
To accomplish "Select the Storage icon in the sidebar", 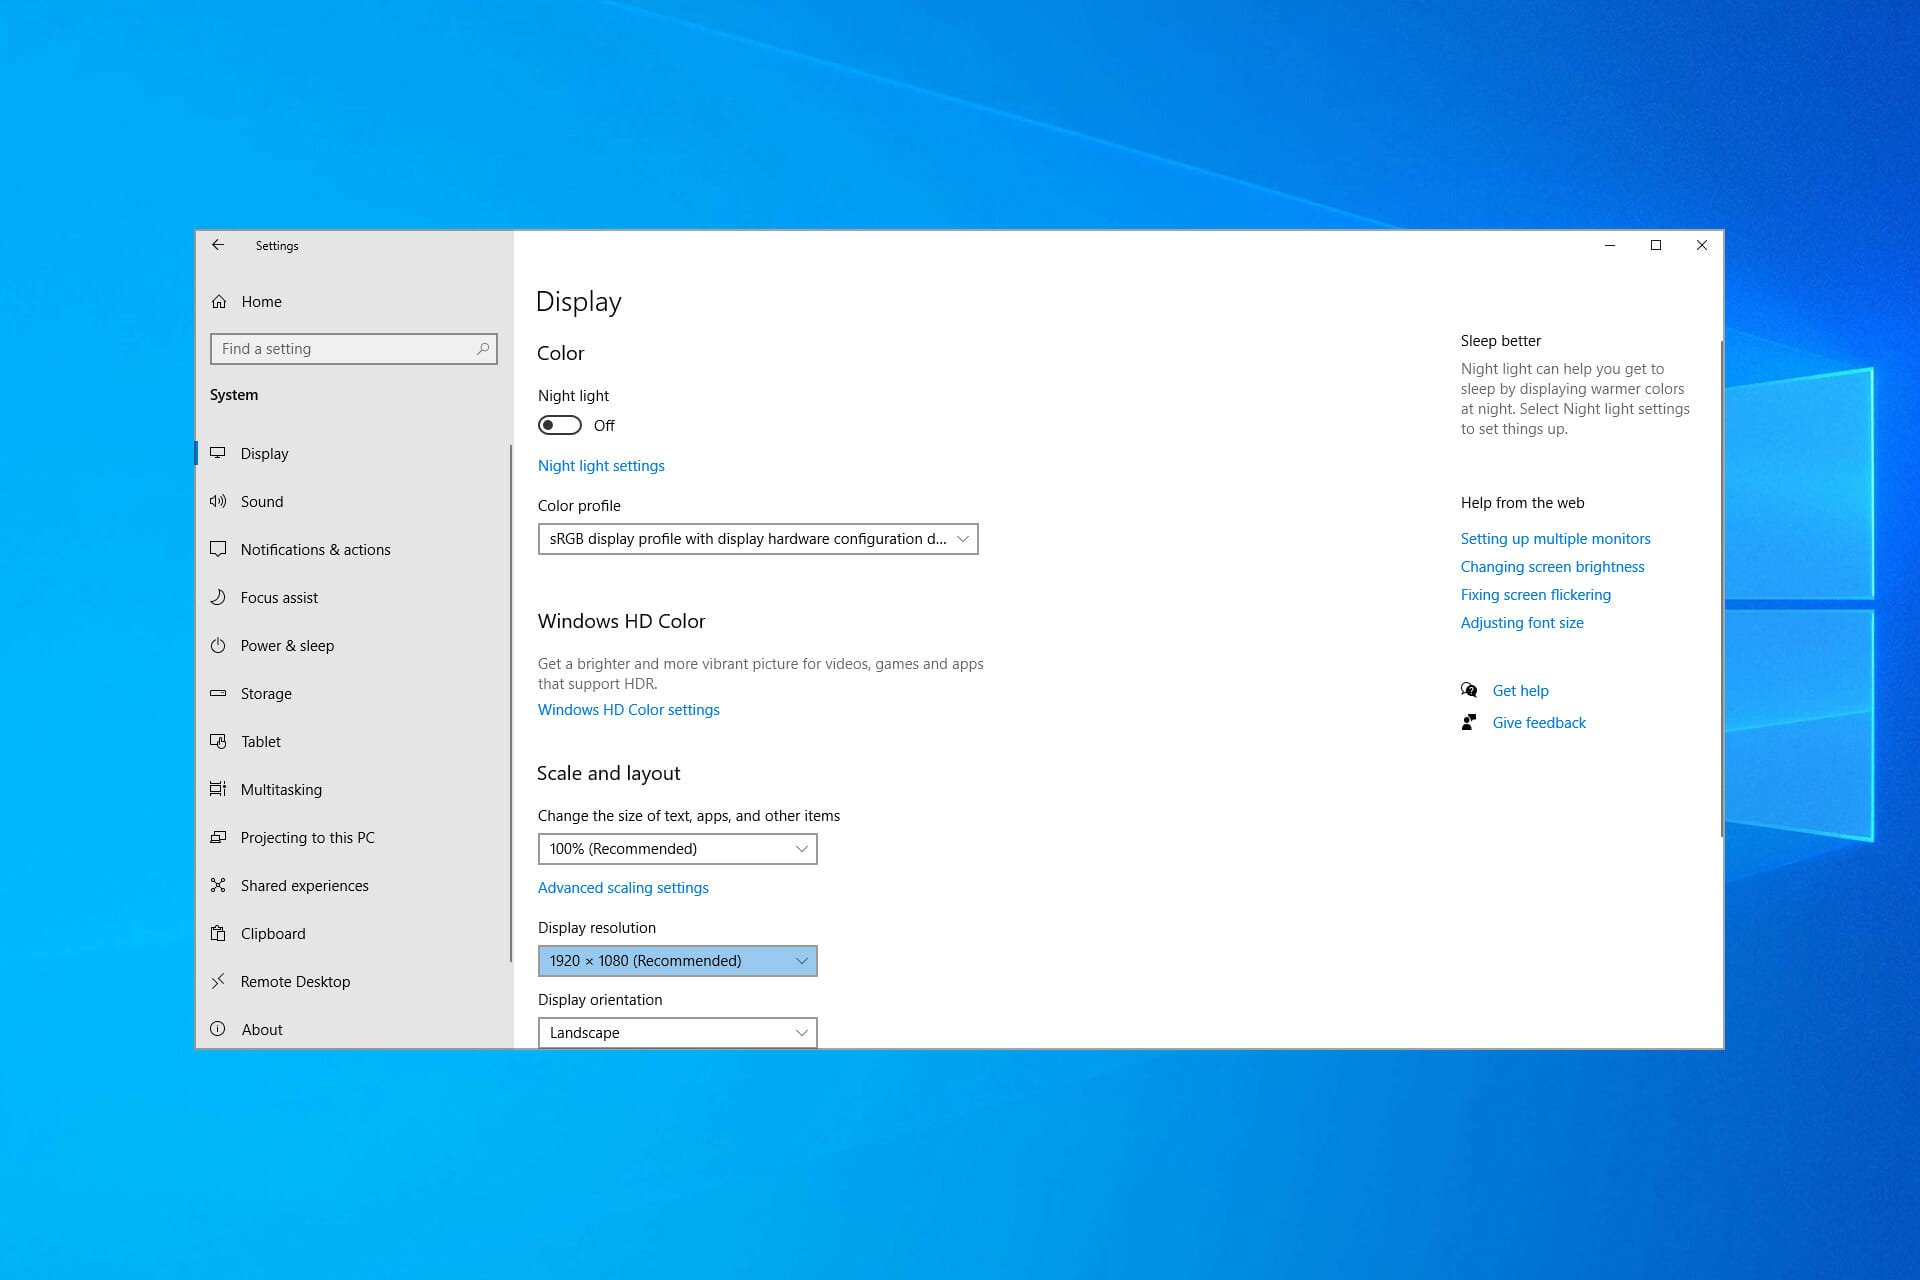I will coord(219,693).
